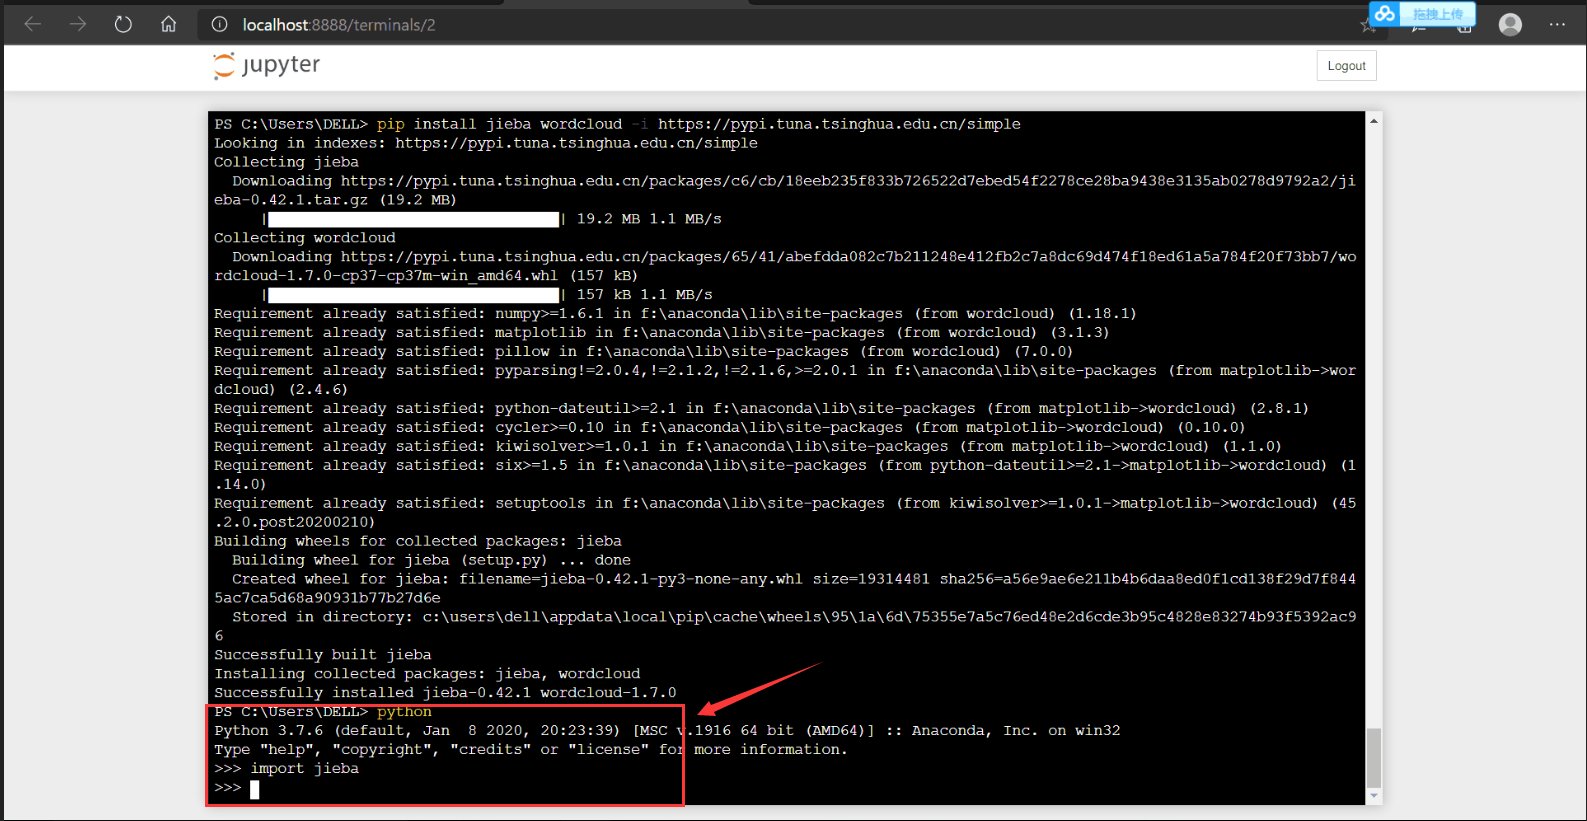Grab the terminal vertical scrollbar thumb
Viewport: 1587px width, 821px height.
[1374, 758]
